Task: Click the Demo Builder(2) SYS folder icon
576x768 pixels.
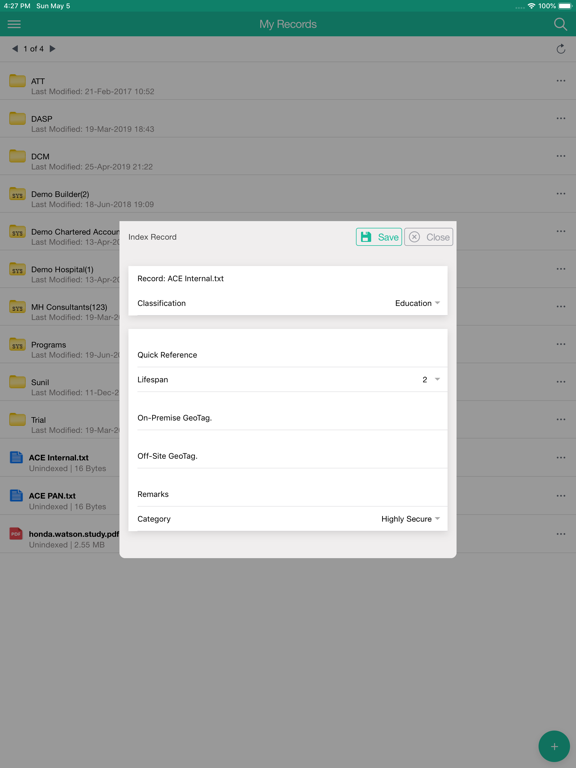Action: click(17, 193)
